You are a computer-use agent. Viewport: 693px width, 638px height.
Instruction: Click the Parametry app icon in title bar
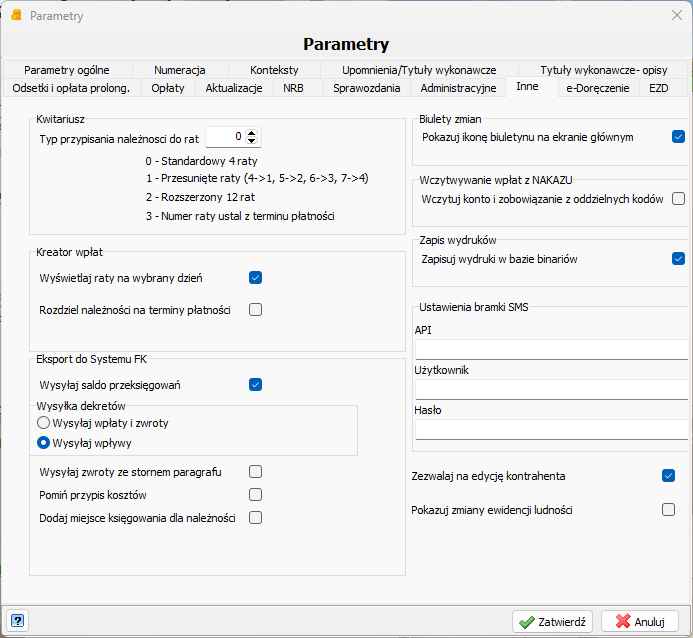16,15
